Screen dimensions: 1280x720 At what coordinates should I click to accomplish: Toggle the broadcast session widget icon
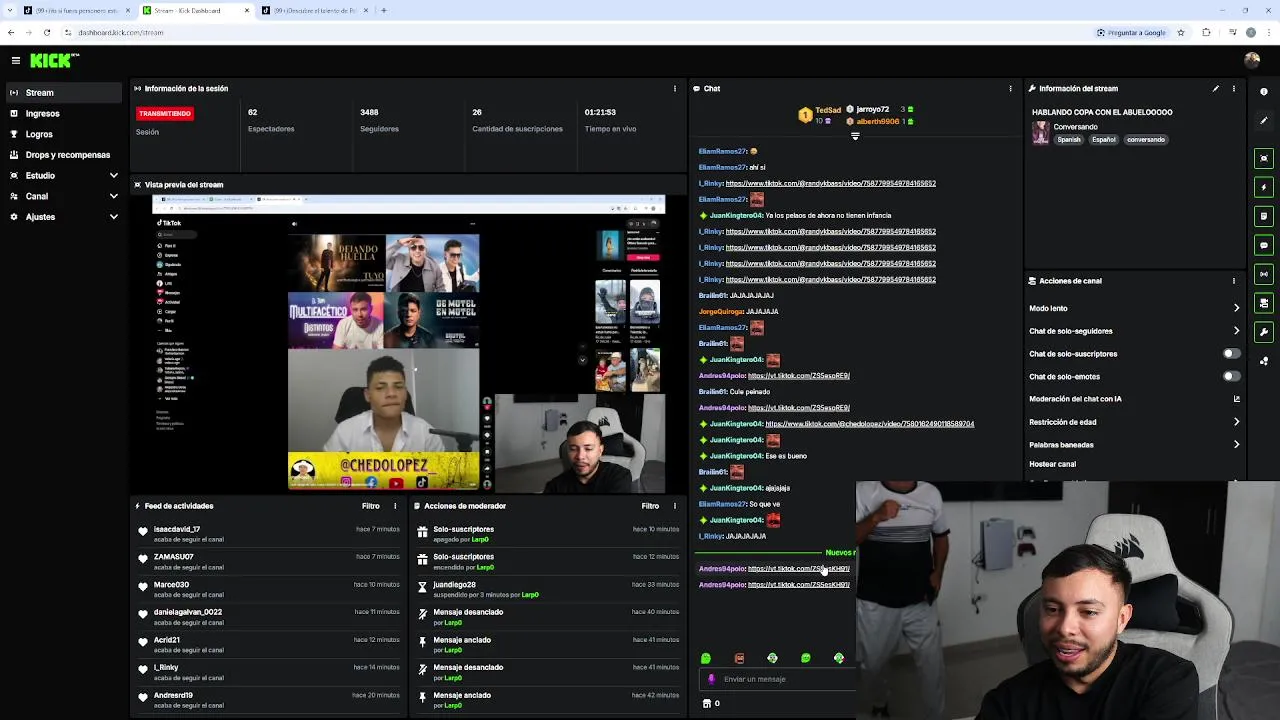(1264, 274)
